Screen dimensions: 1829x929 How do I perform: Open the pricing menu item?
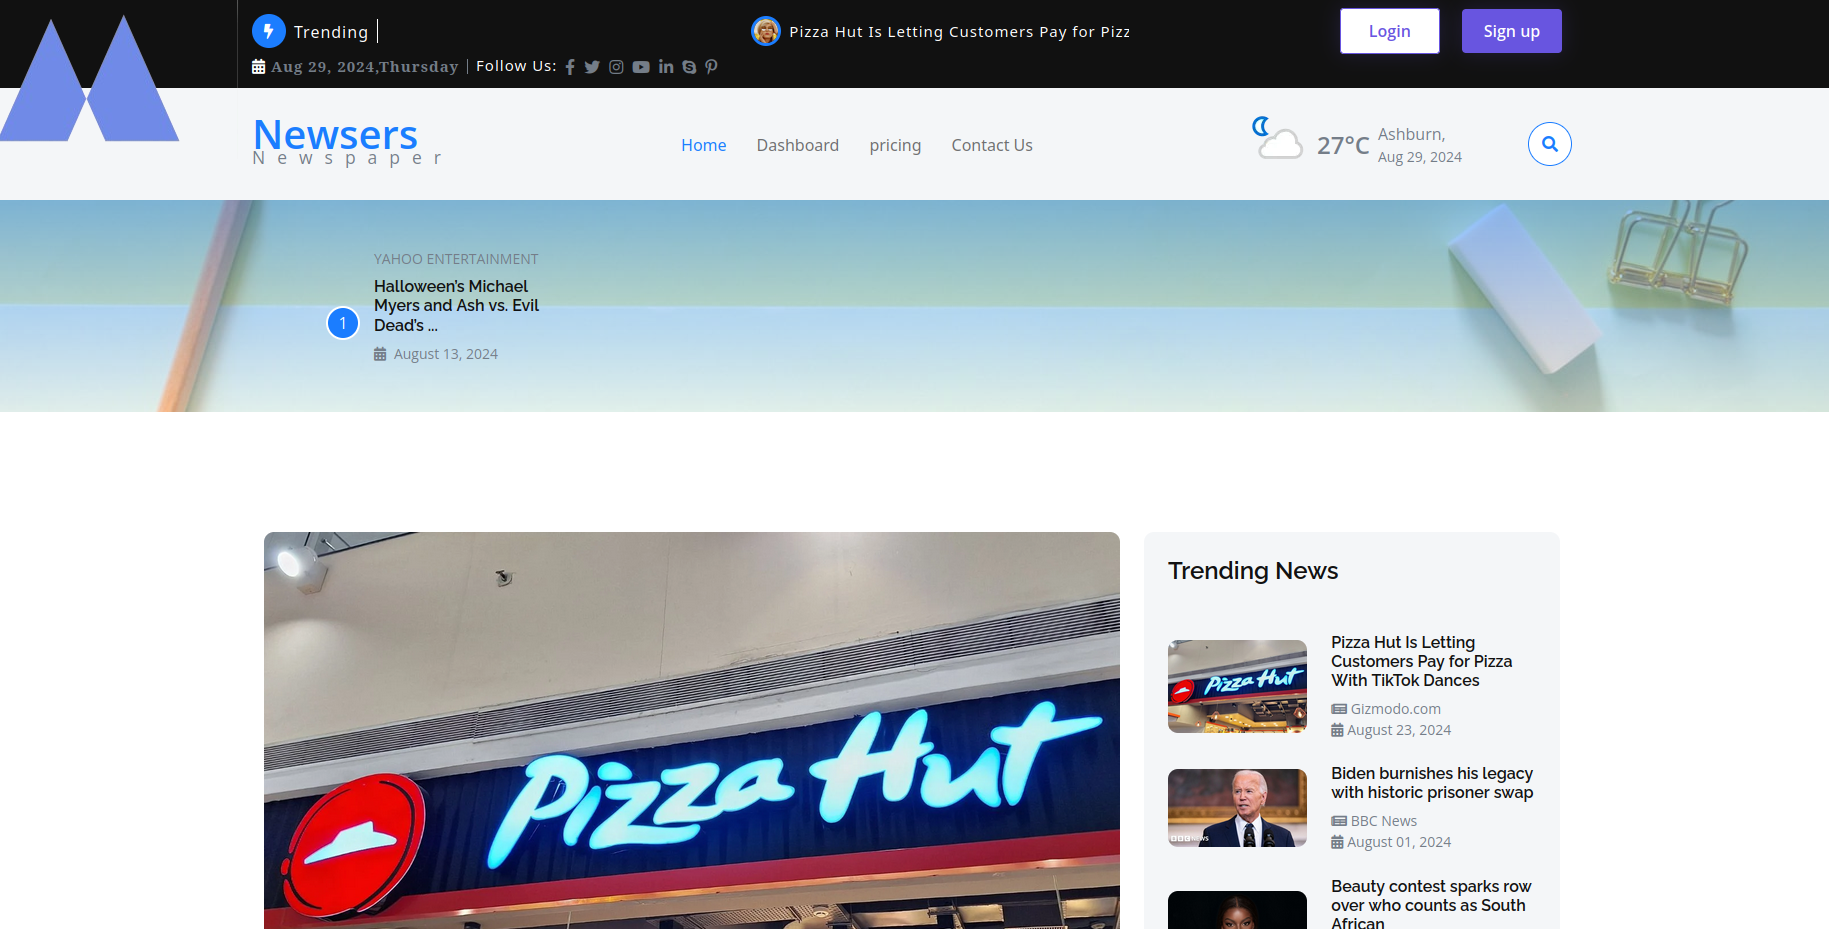coord(895,145)
